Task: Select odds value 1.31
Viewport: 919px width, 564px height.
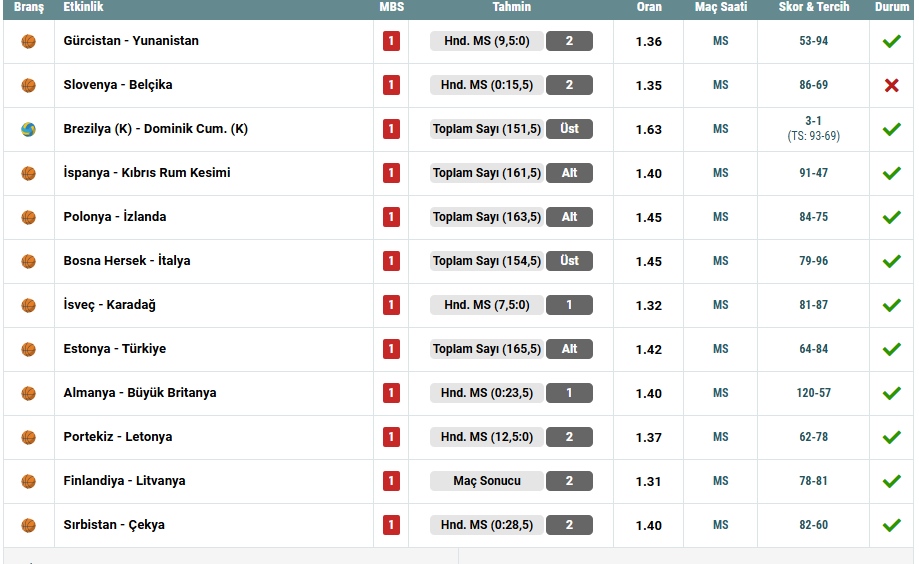Action: (x=649, y=481)
